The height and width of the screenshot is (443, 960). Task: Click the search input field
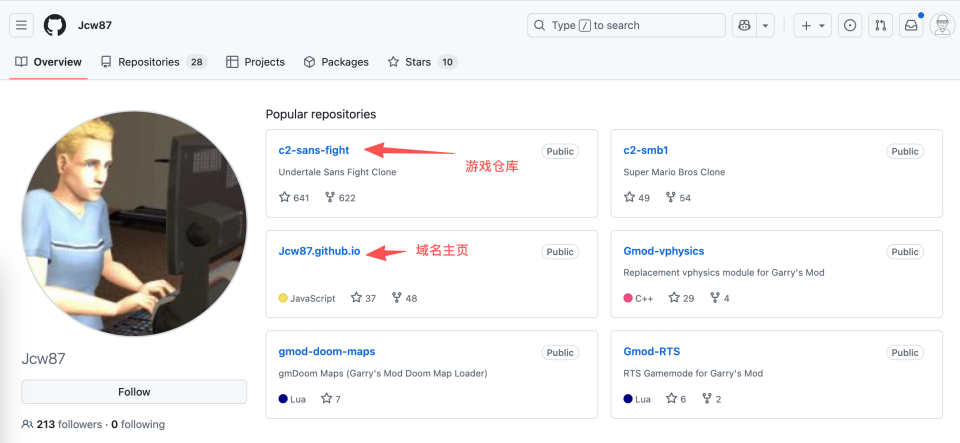[x=627, y=25]
